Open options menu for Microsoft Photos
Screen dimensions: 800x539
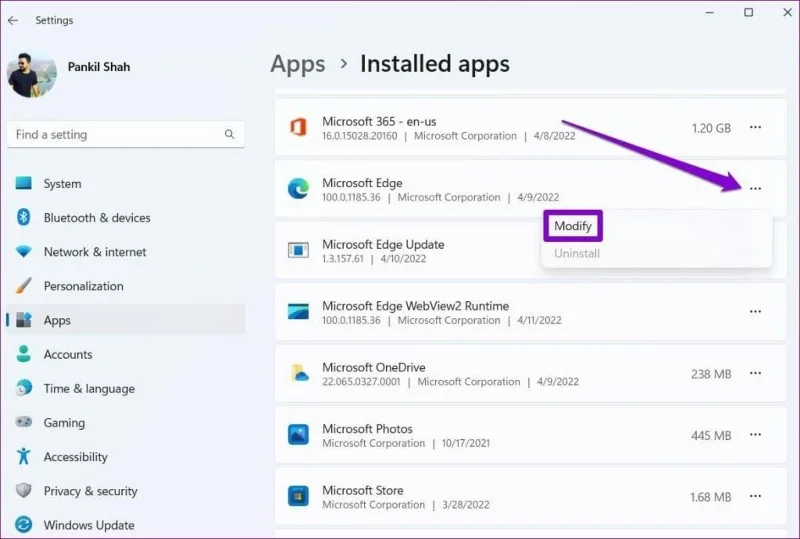click(x=755, y=435)
